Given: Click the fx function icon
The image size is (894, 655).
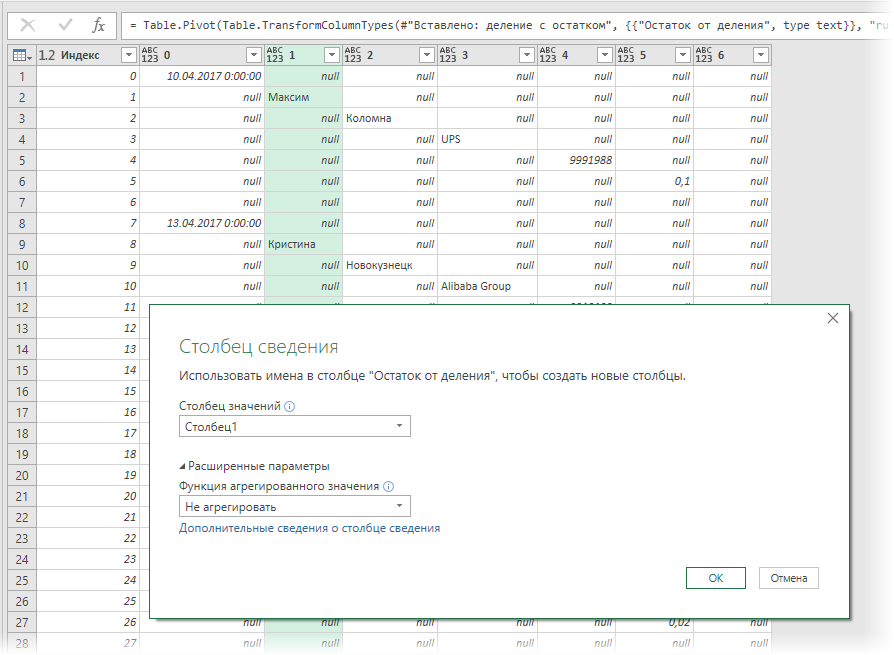Looking at the screenshot, I should [99, 25].
